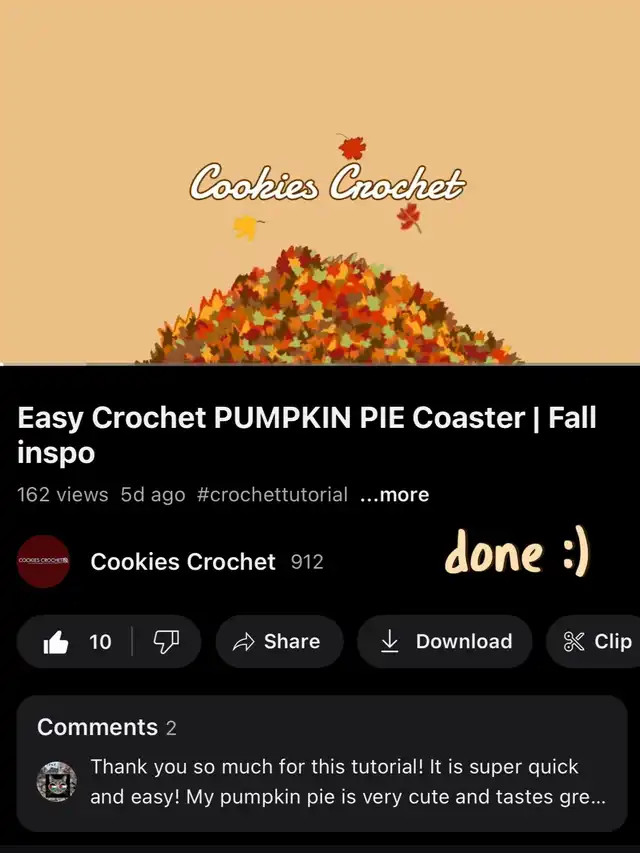Tap the falling red leaf above the logo
This screenshot has height=853, width=640.
(352, 147)
